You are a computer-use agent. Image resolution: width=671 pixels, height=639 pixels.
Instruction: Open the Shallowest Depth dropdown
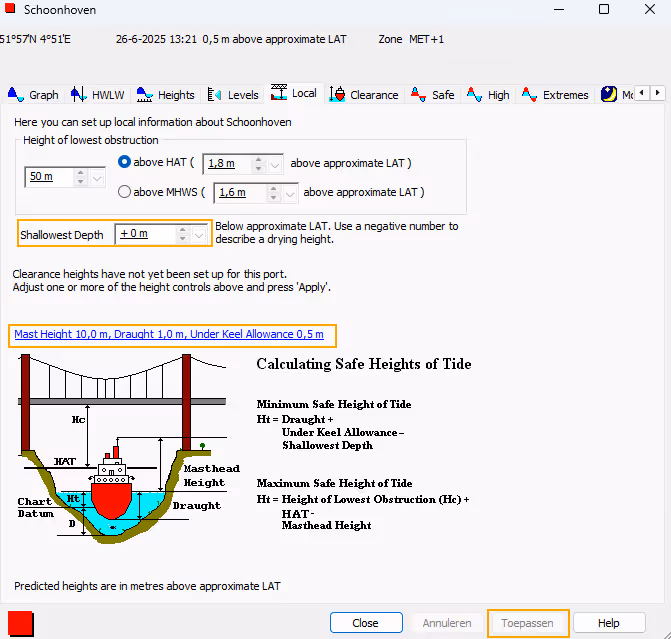pyautogui.click(x=199, y=235)
